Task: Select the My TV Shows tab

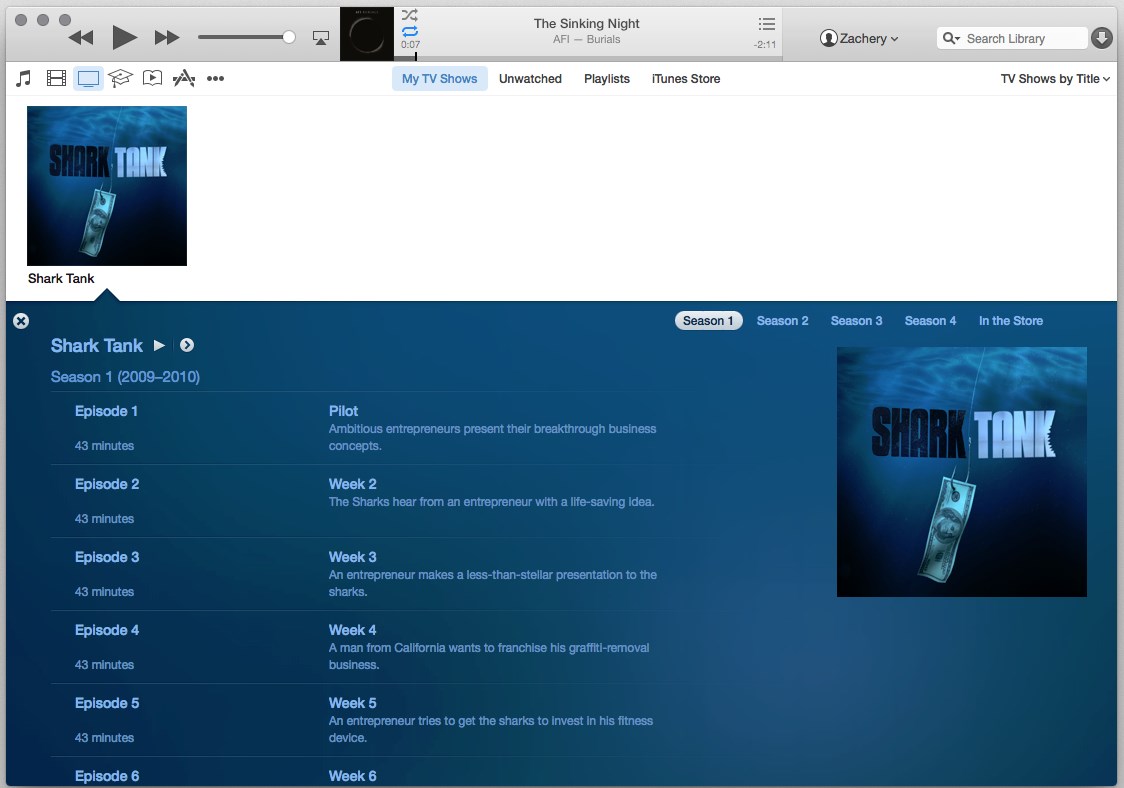Action: (439, 79)
